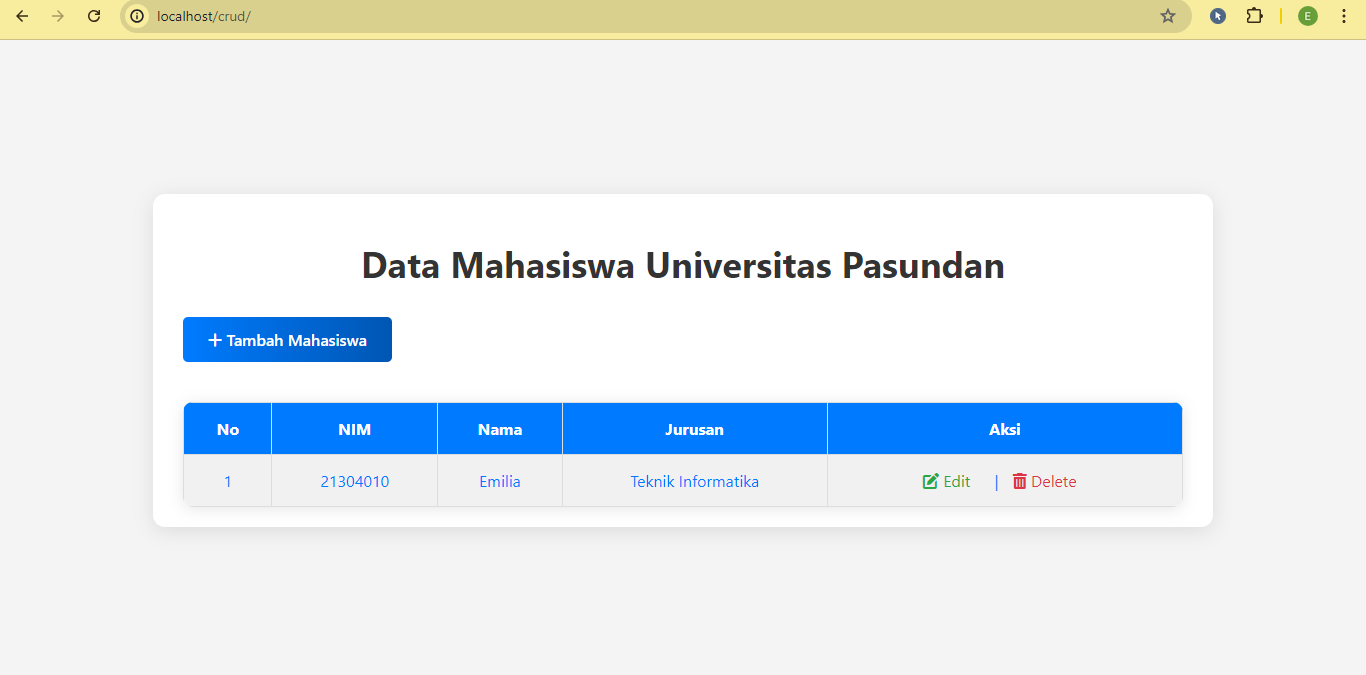Click the name Emilia in the table
Image resolution: width=1366 pixels, height=675 pixels.
pyautogui.click(x=500, y=482)
